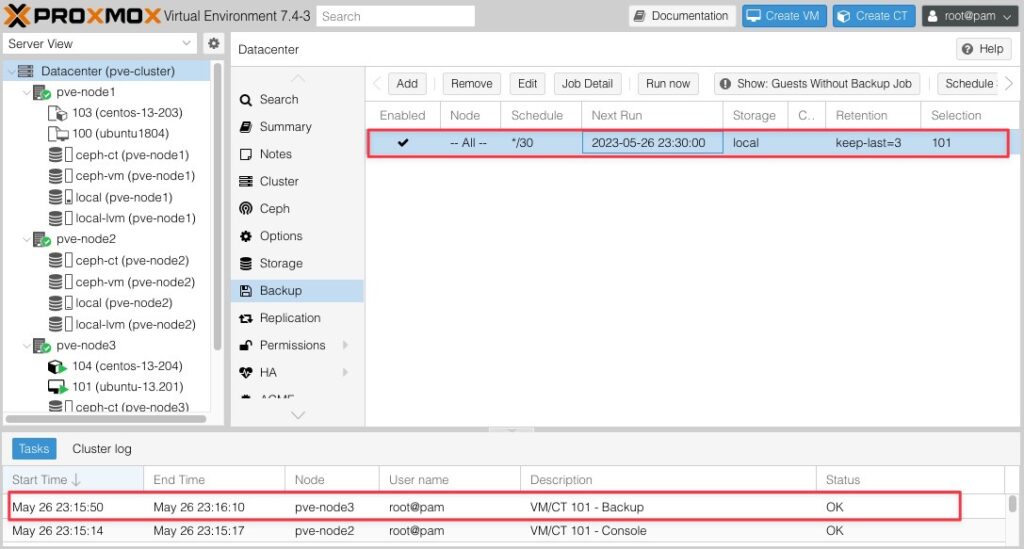Image resolution: width=1024 pixels, height=549 pixels.
Task: Select local-lvm (pve-node1) in tree
Action: 135,218
